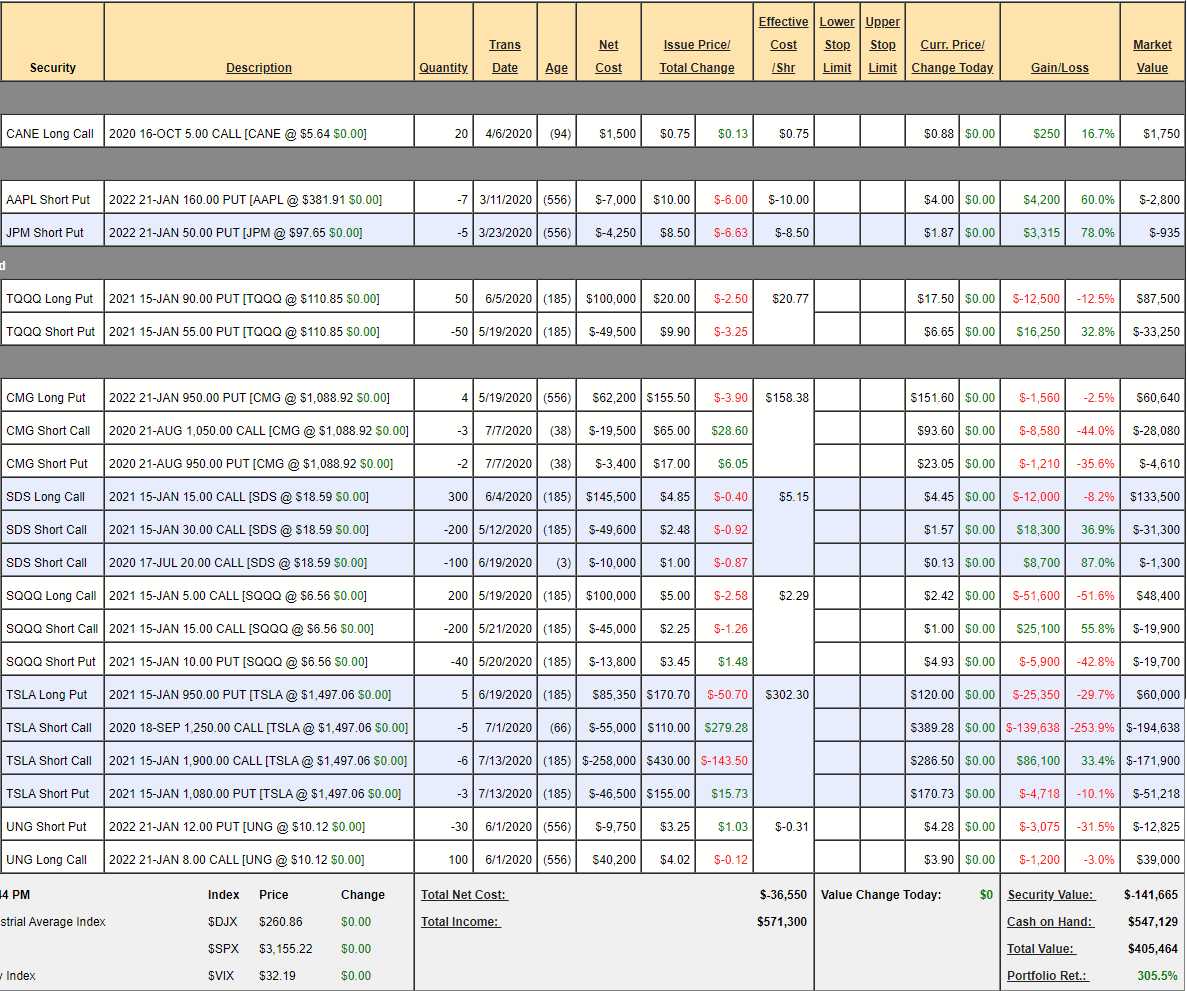Open the Security Value link
Viewport: 1187px width, 991px height.
(1050, 895)
